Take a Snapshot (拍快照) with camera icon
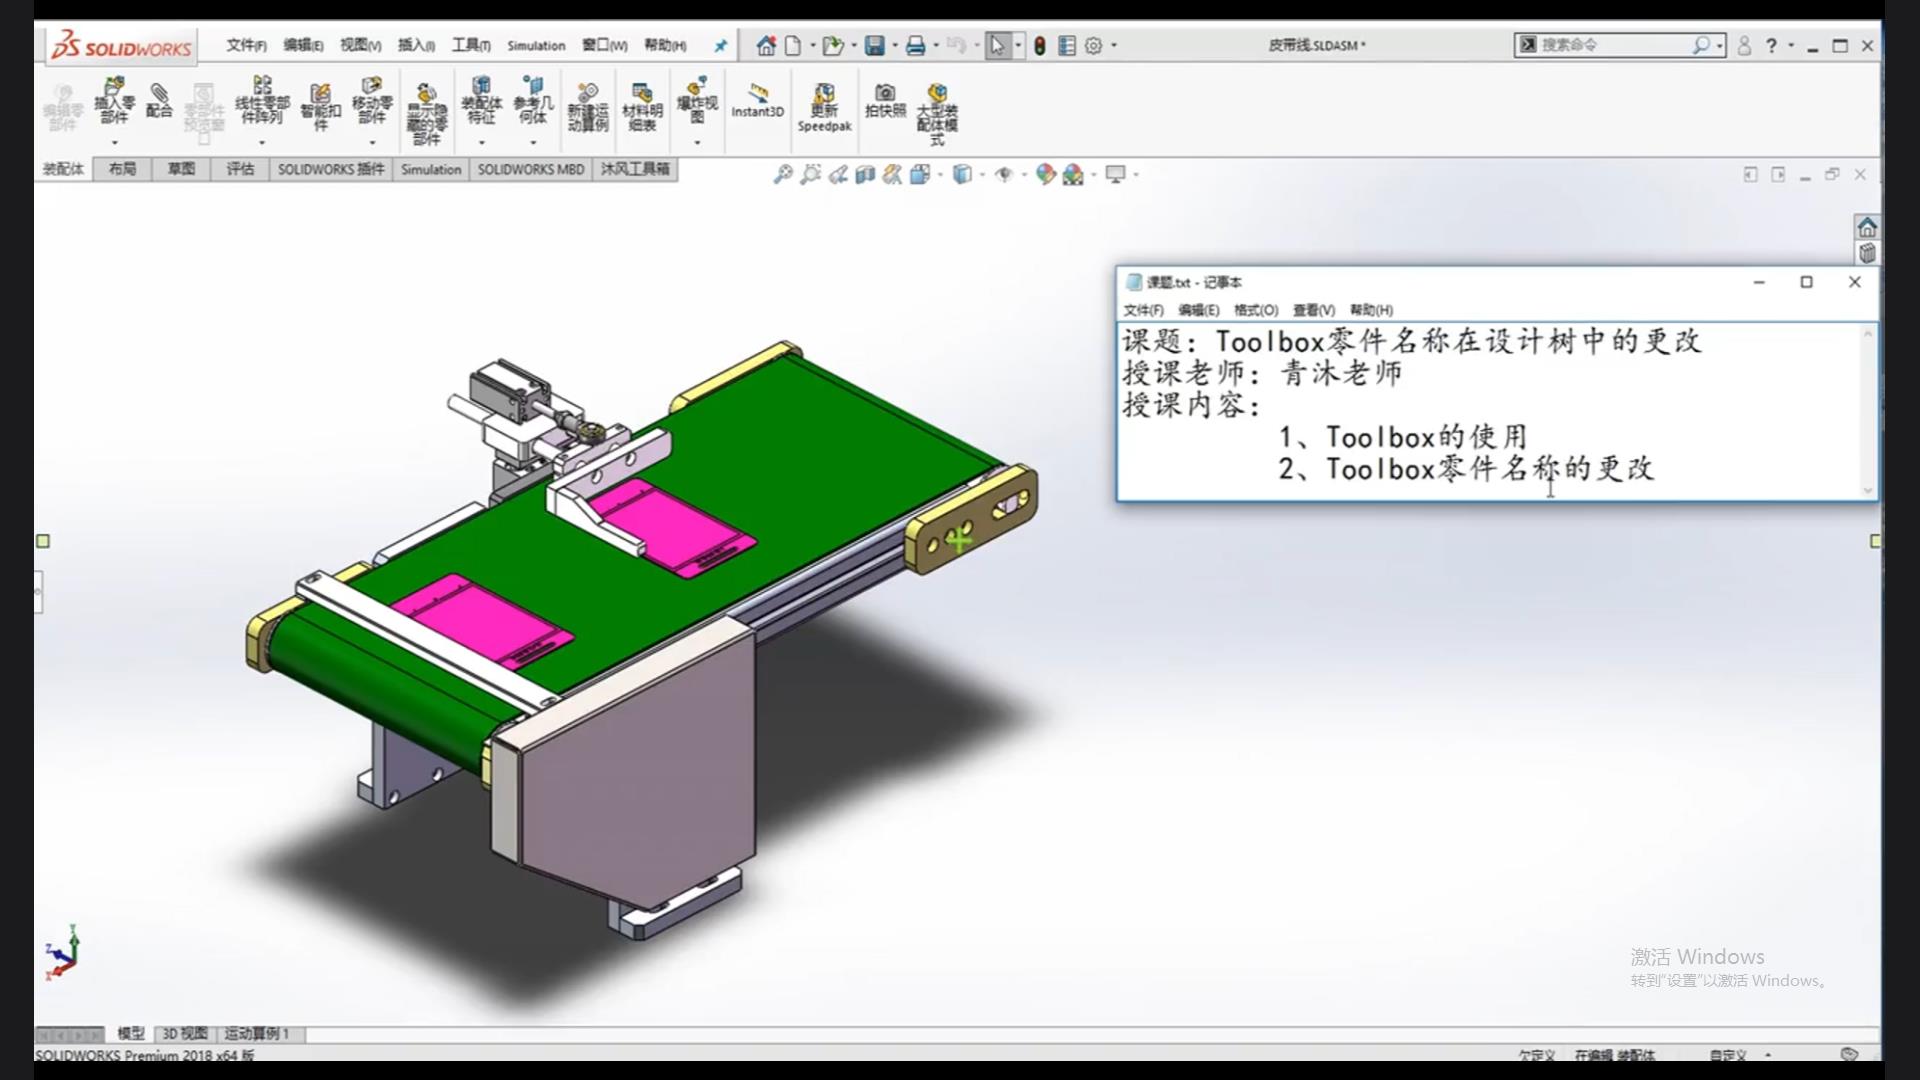 click(x=885, y=100)
